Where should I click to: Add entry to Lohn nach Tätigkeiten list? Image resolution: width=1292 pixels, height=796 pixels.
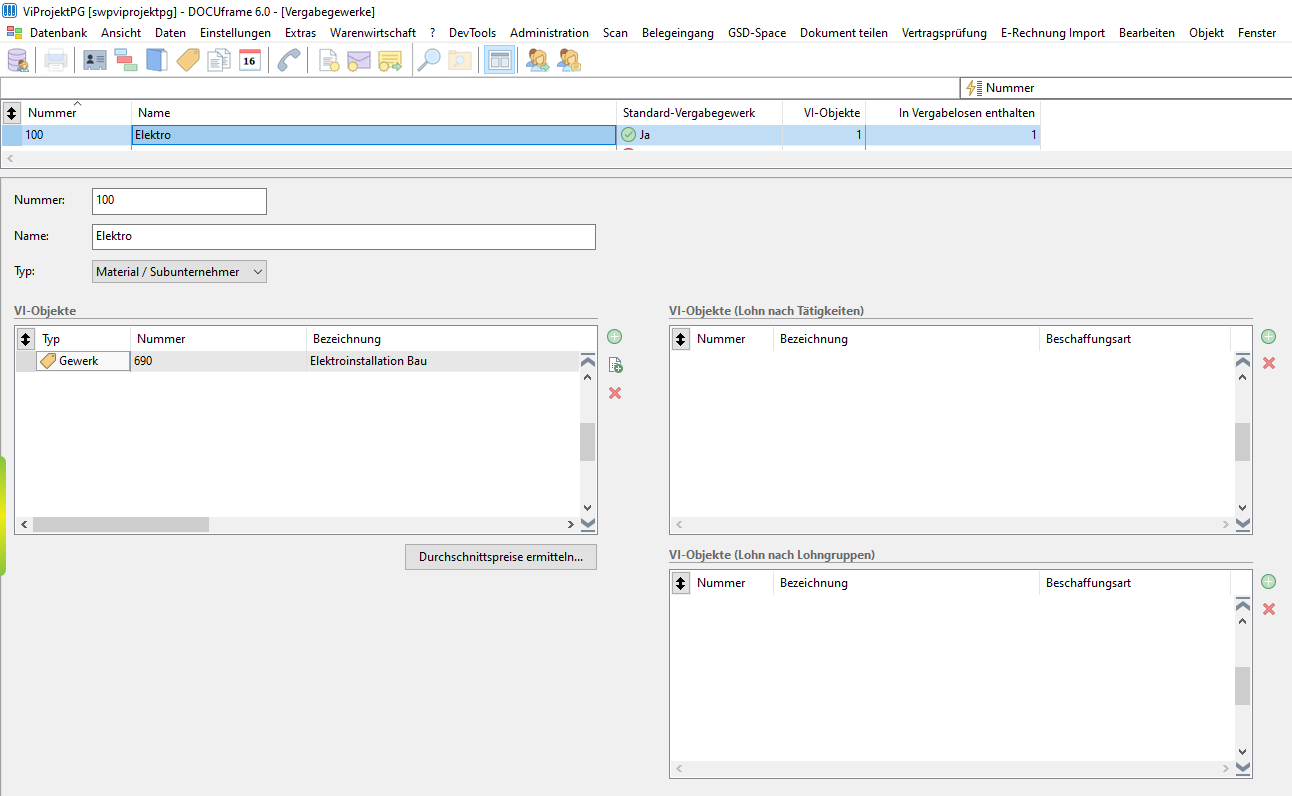[x=1269, y=337]
